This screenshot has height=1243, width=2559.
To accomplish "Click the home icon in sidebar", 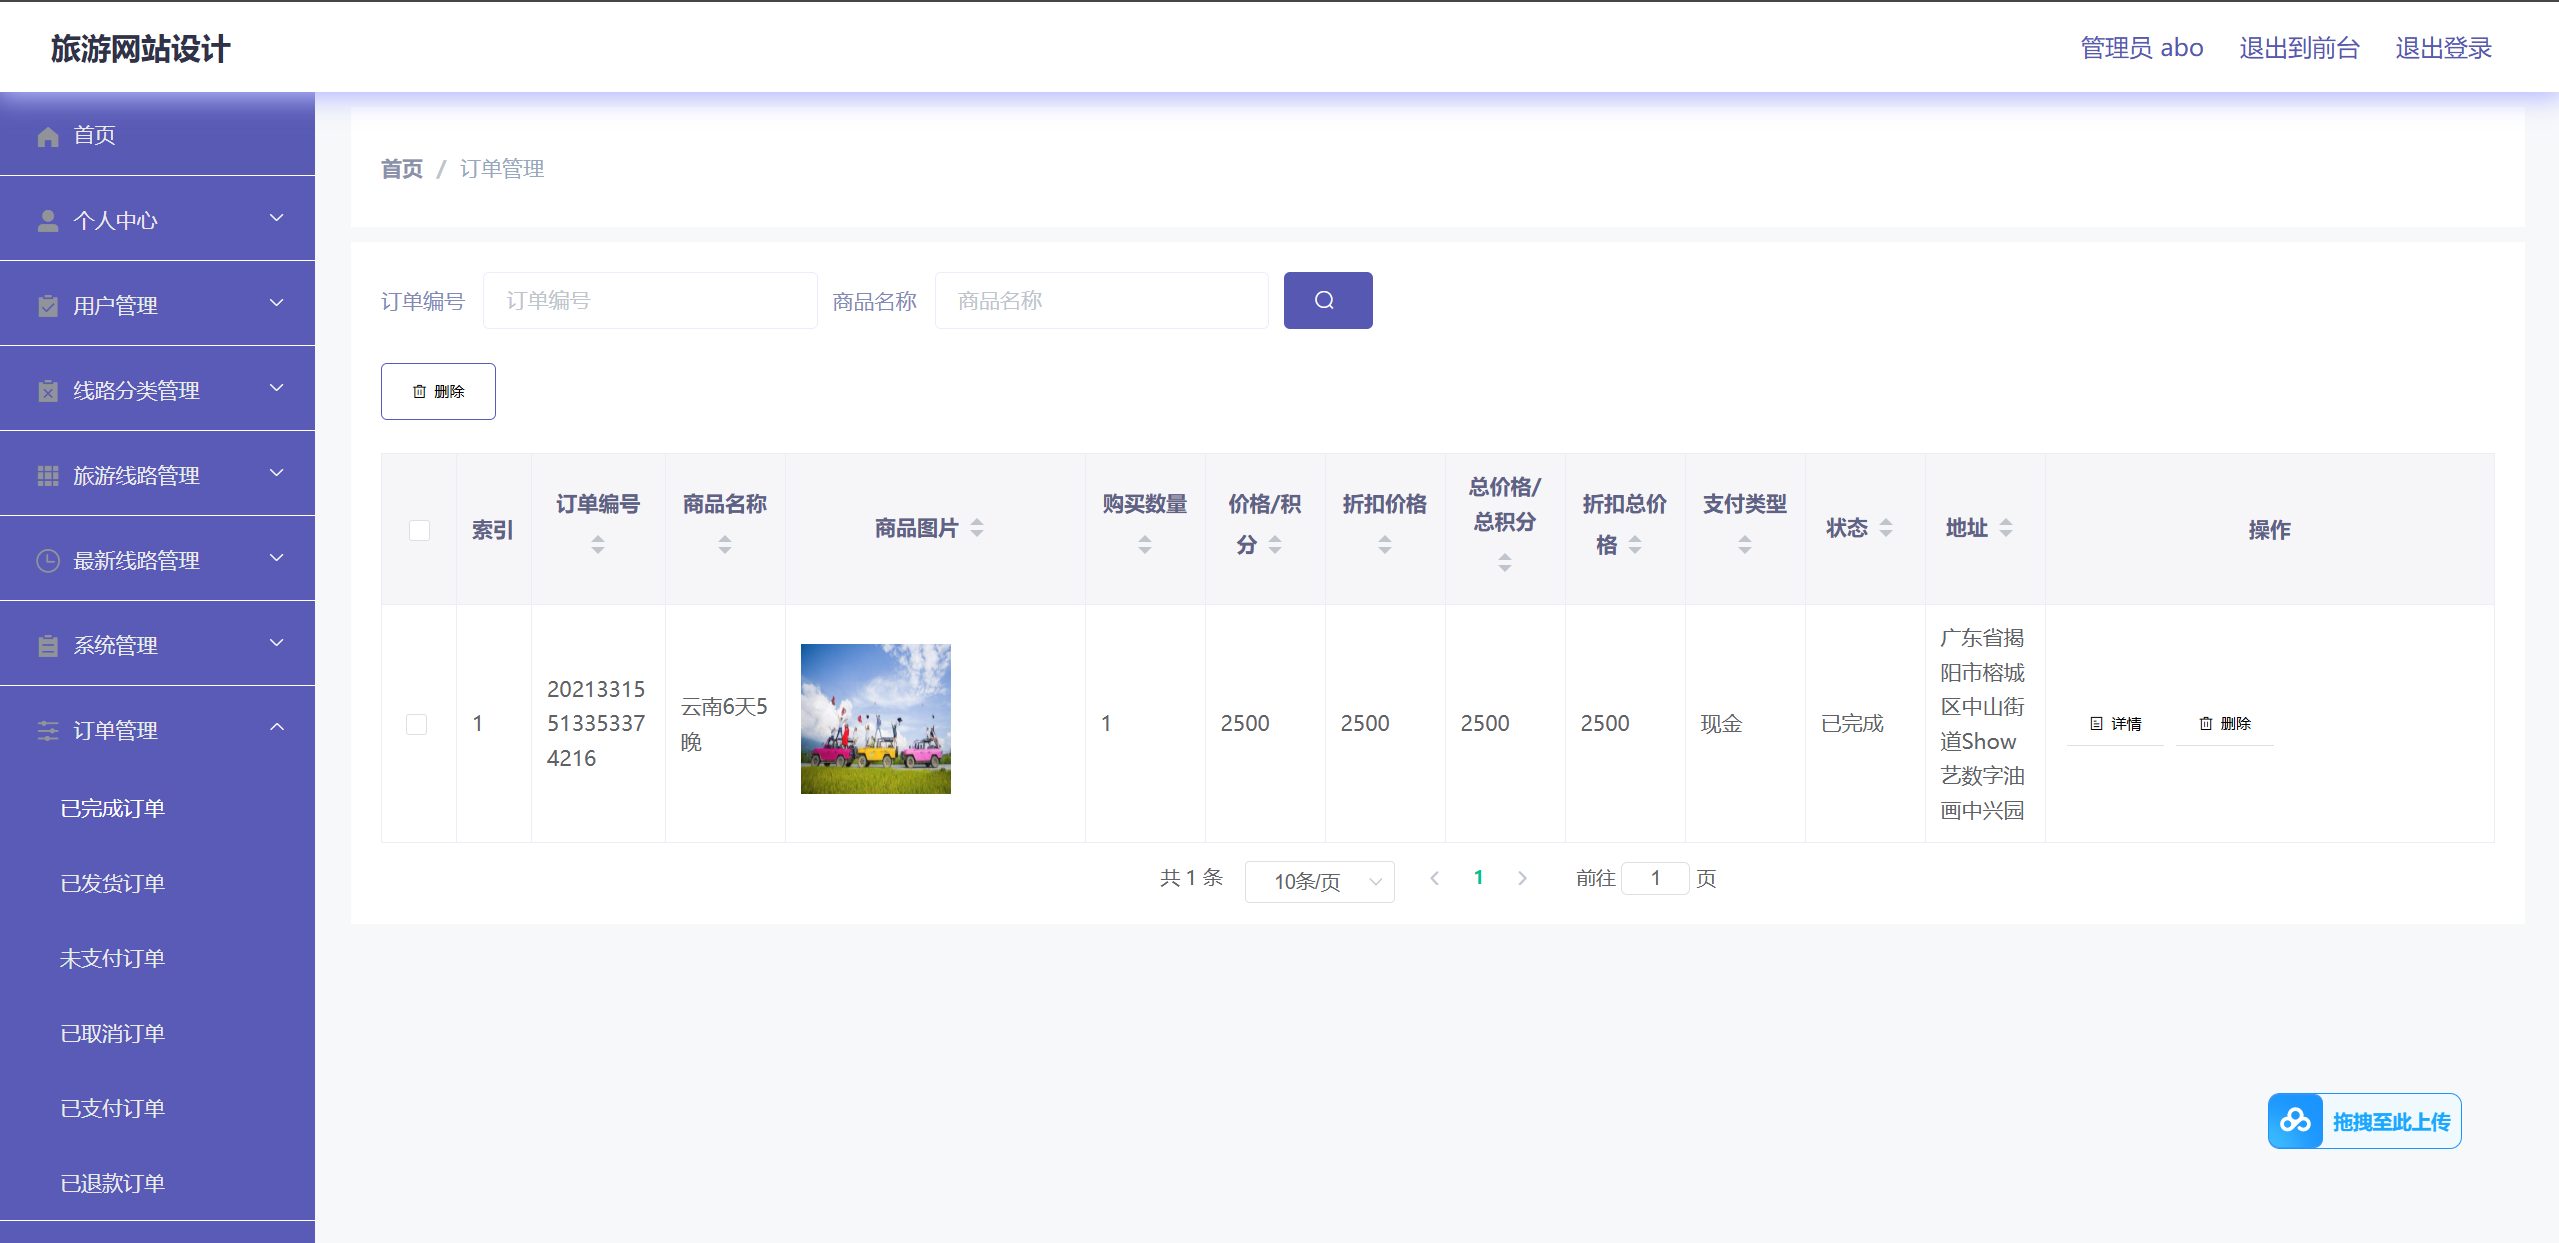I will pos(48,136).
